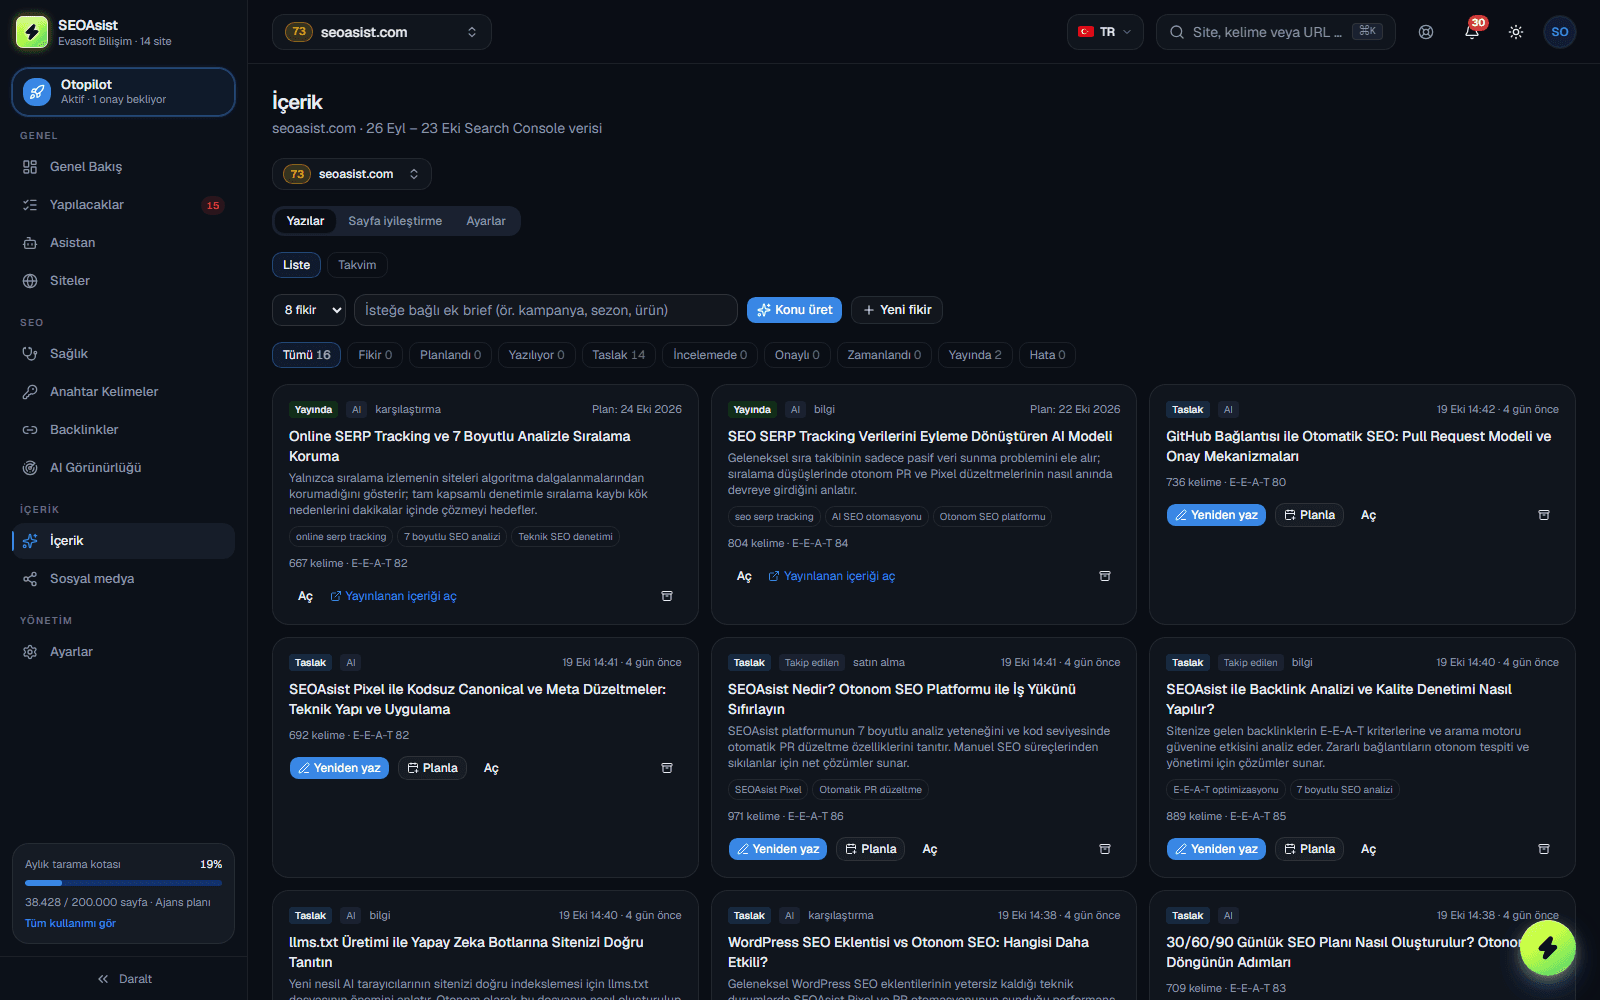Open Anahtar Kelimeler keywords page

(123, 392)
